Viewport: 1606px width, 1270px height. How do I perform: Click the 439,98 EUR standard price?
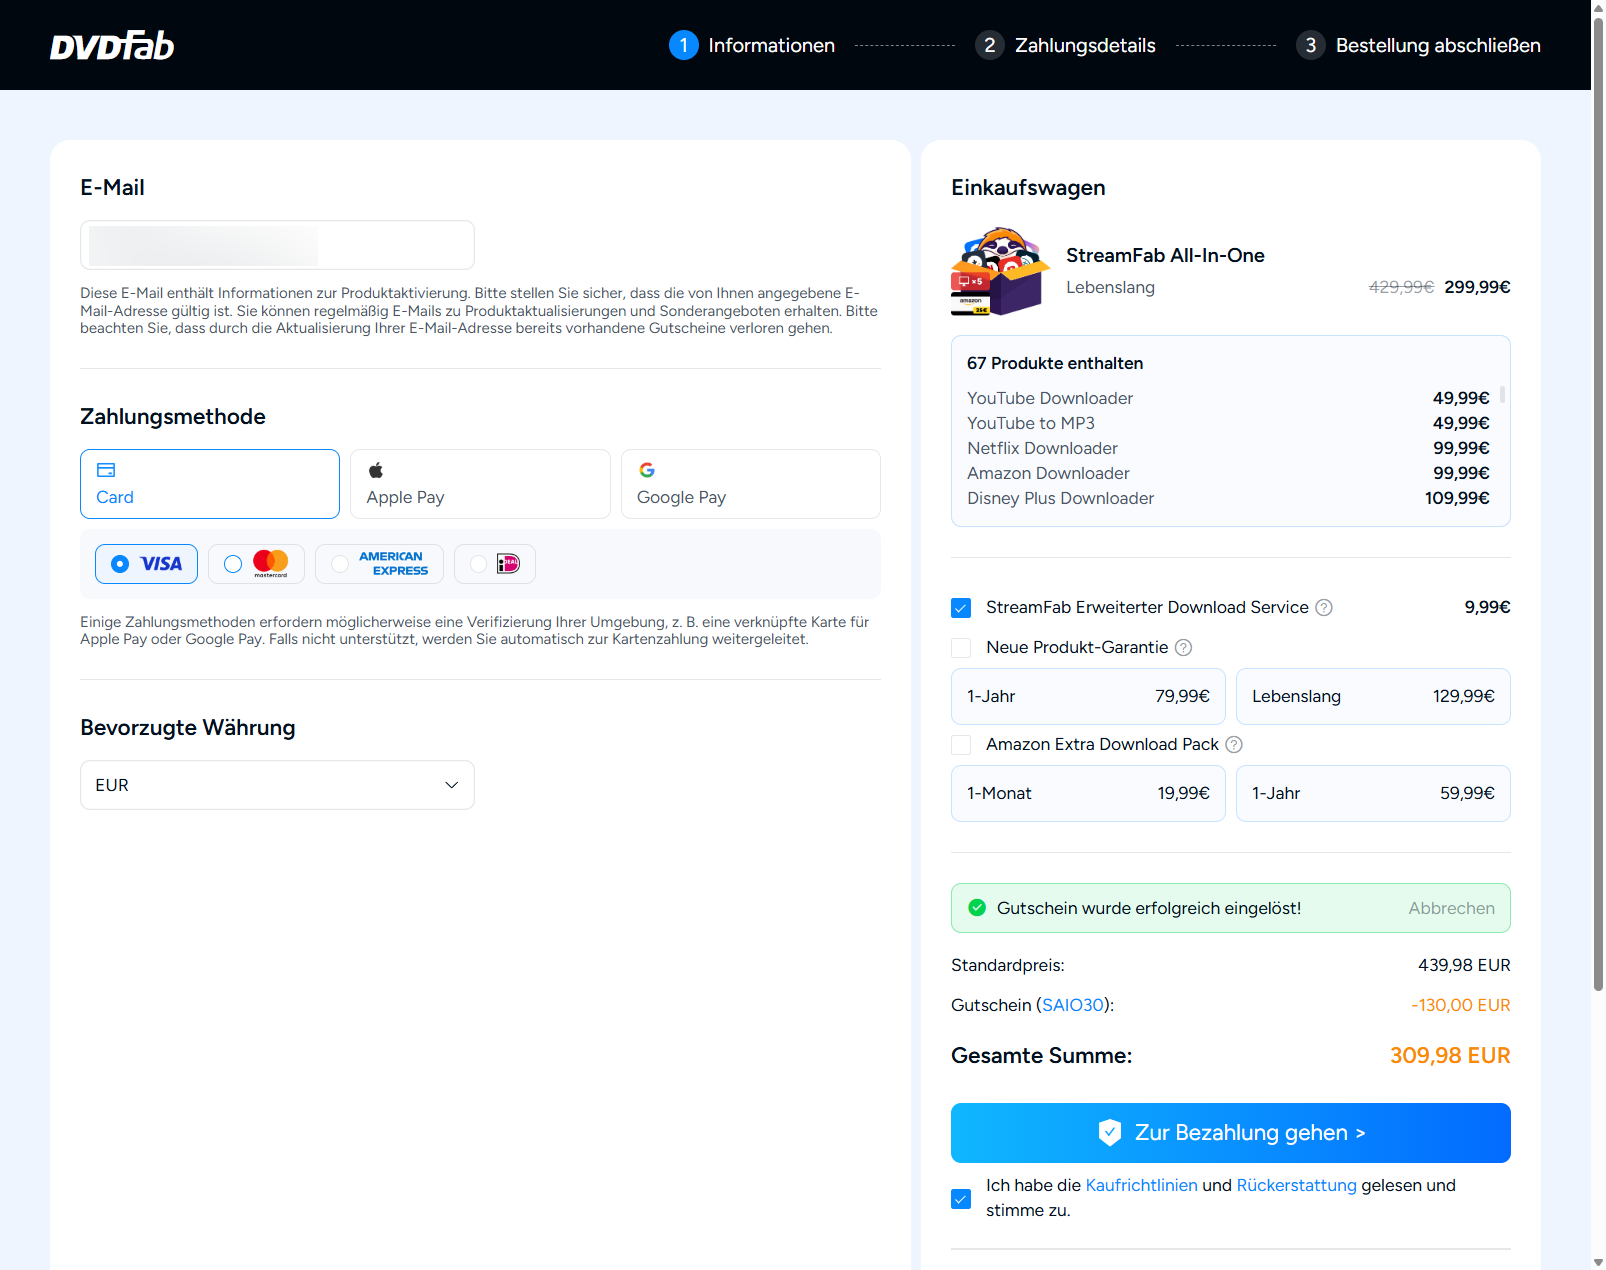click(1464, 965)
